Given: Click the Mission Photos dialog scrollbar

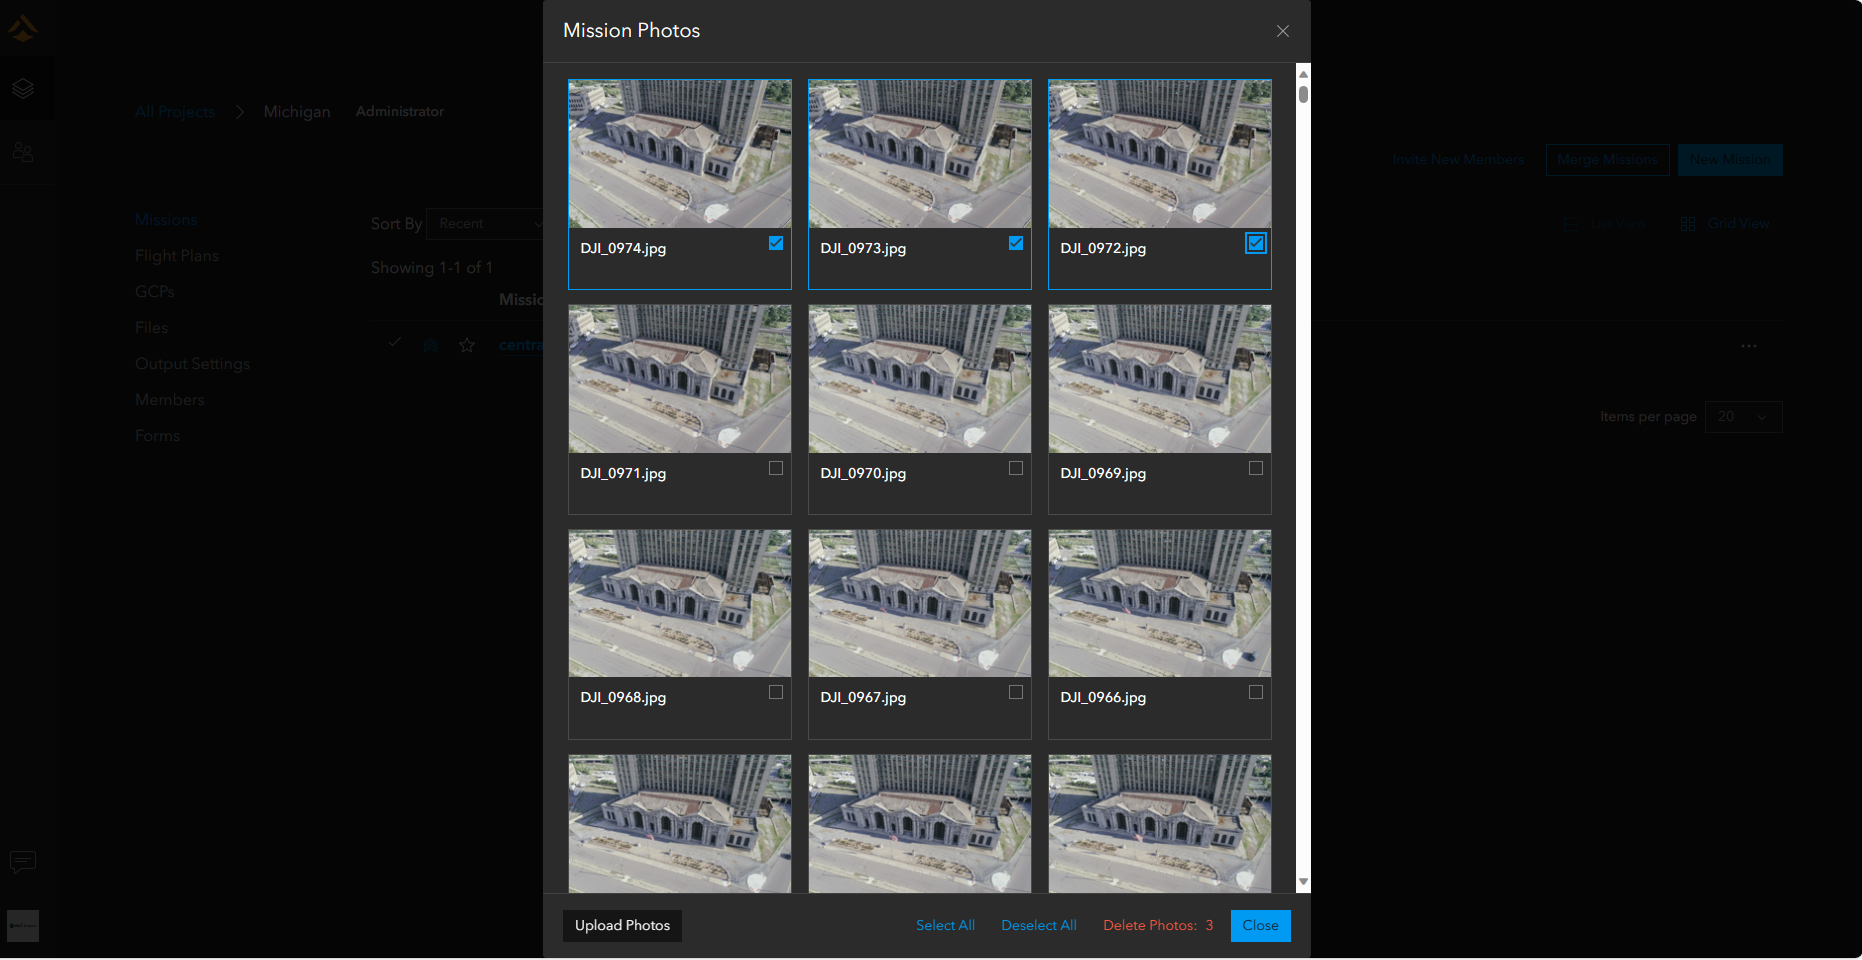Looking at the screenshot, I should coord(1302,95).
